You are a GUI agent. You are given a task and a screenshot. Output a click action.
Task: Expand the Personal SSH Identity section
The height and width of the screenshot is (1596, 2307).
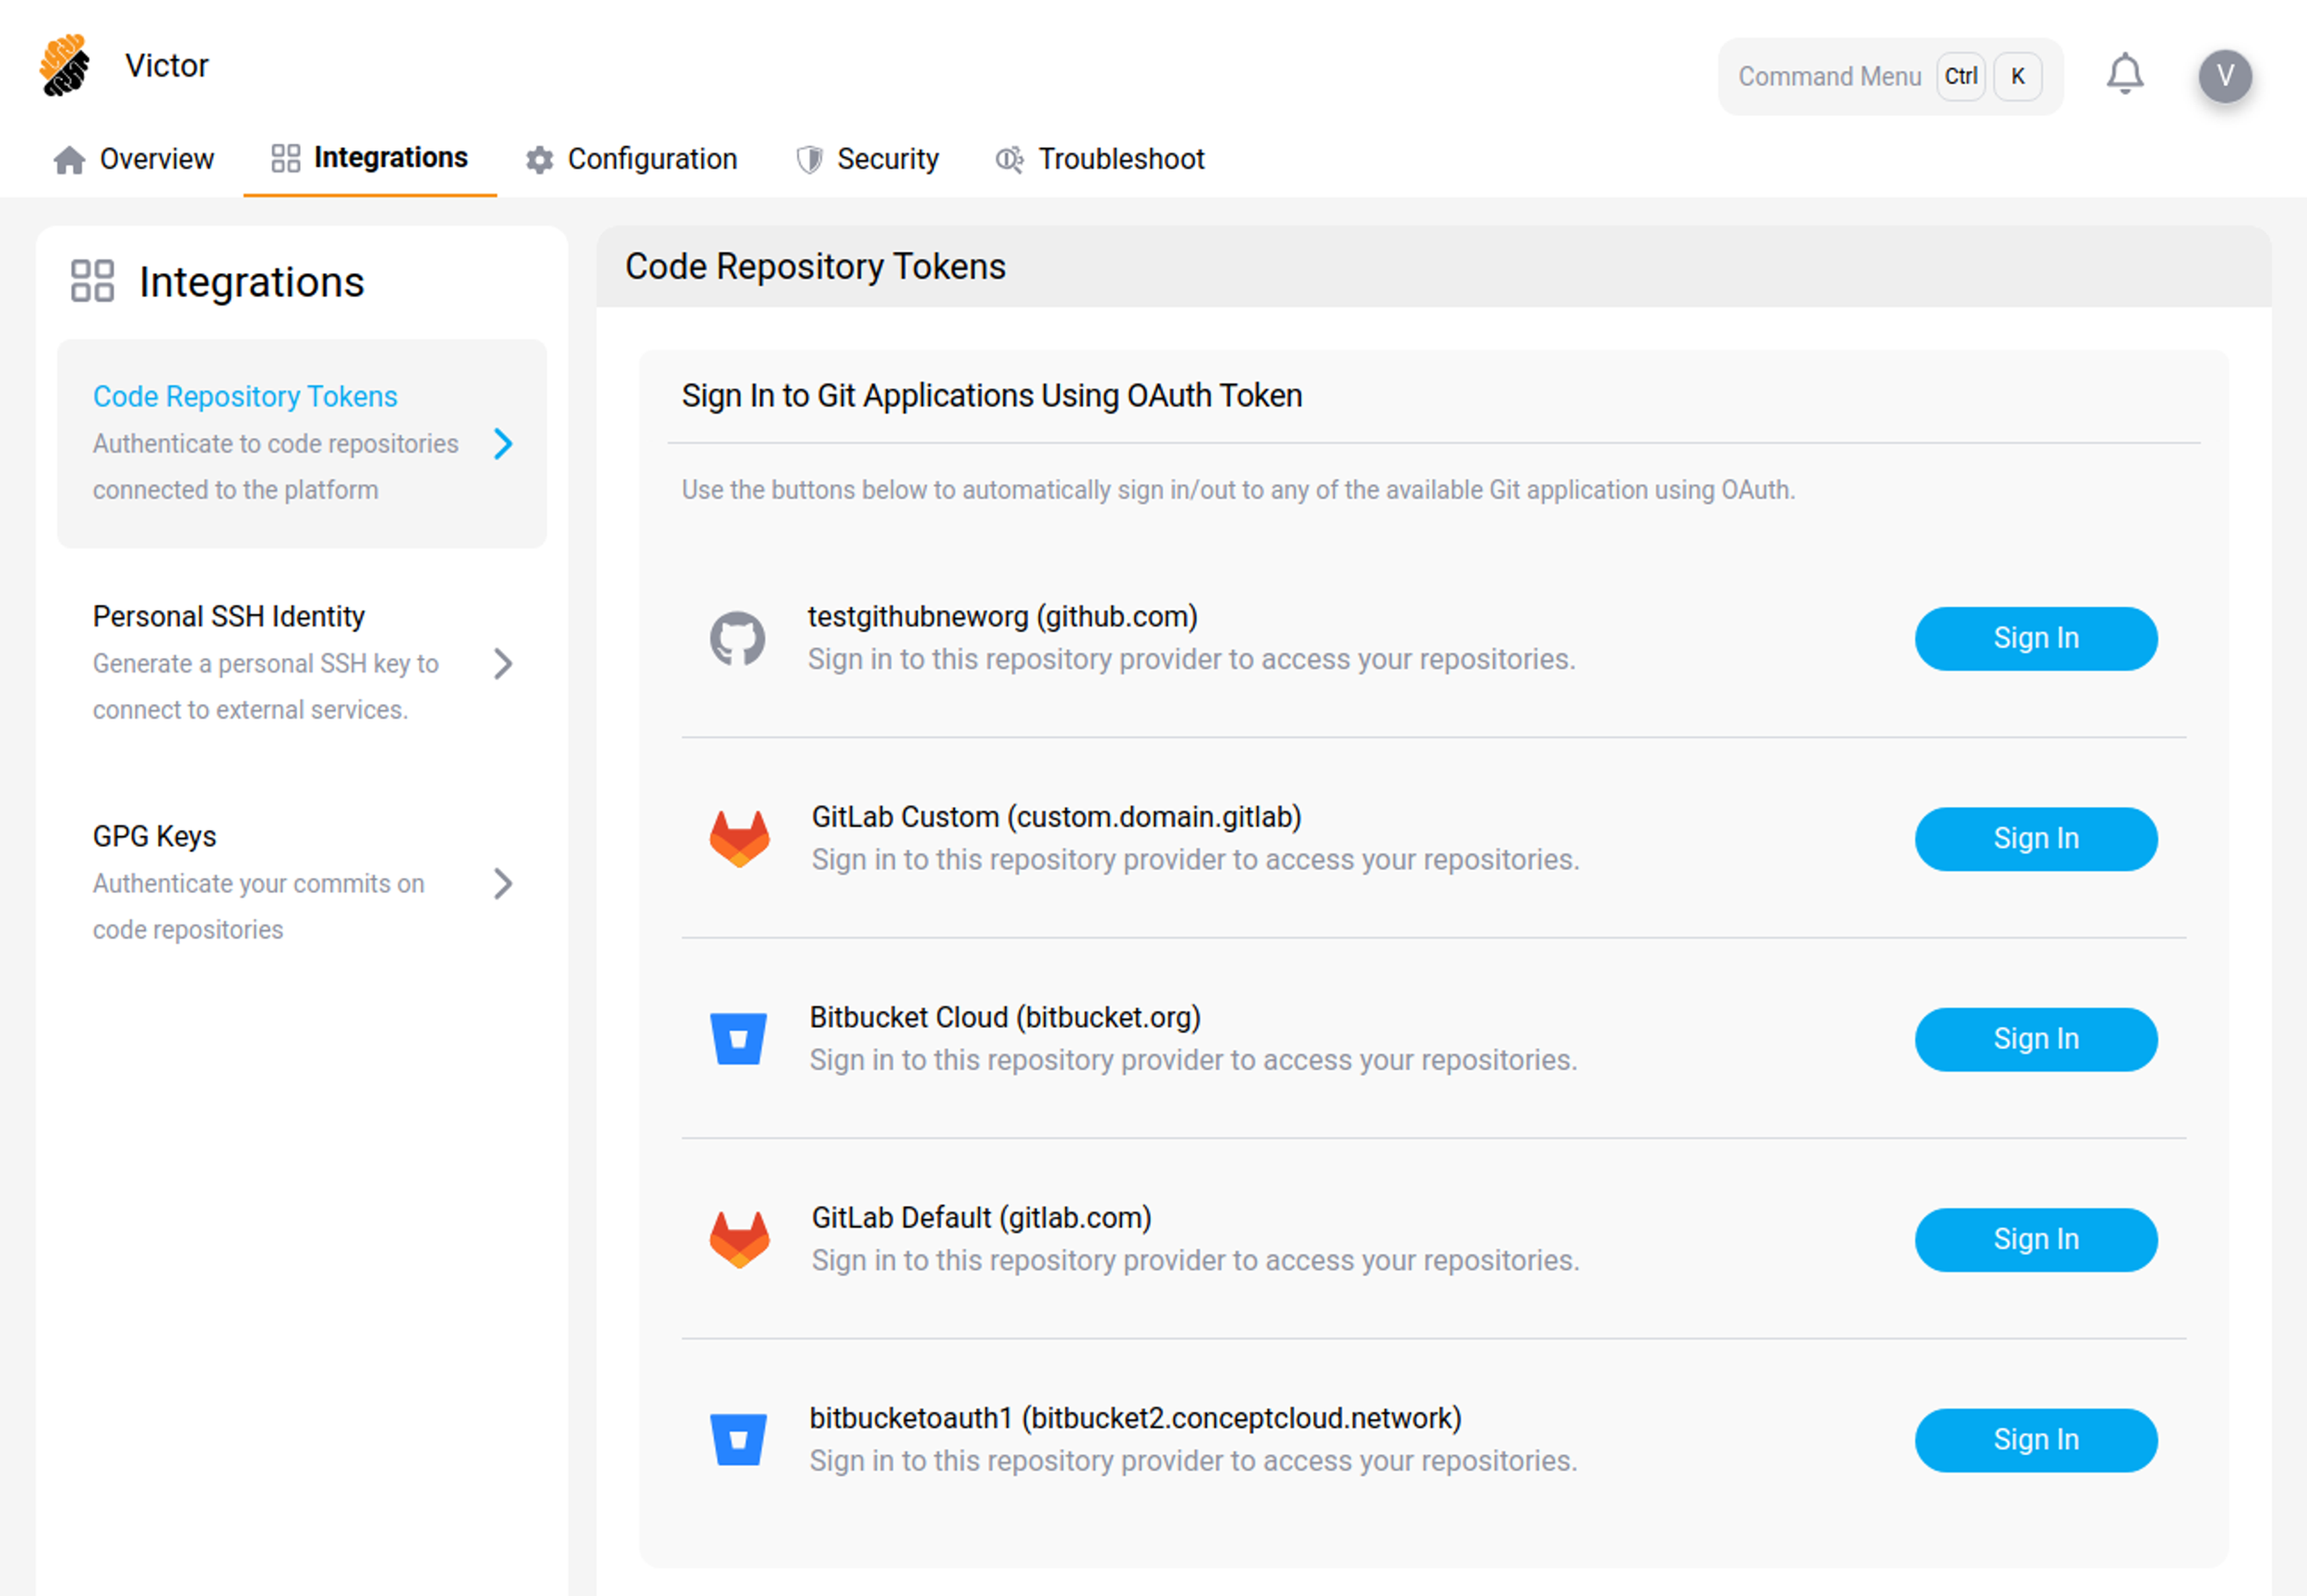(504, 664)
